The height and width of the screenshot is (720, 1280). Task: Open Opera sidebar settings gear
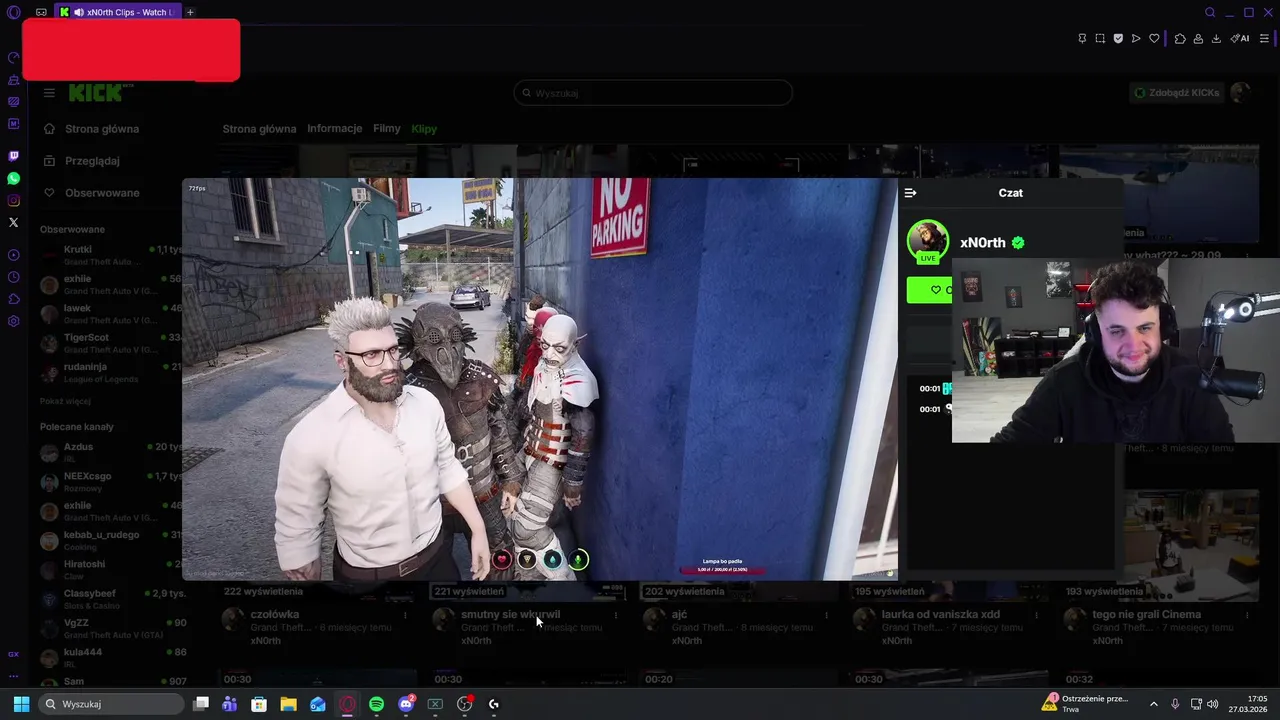pyautogui.click(x=14, y=321)
